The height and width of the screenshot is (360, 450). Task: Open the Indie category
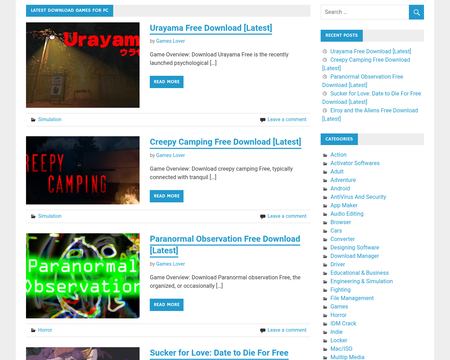coord(336,332)
